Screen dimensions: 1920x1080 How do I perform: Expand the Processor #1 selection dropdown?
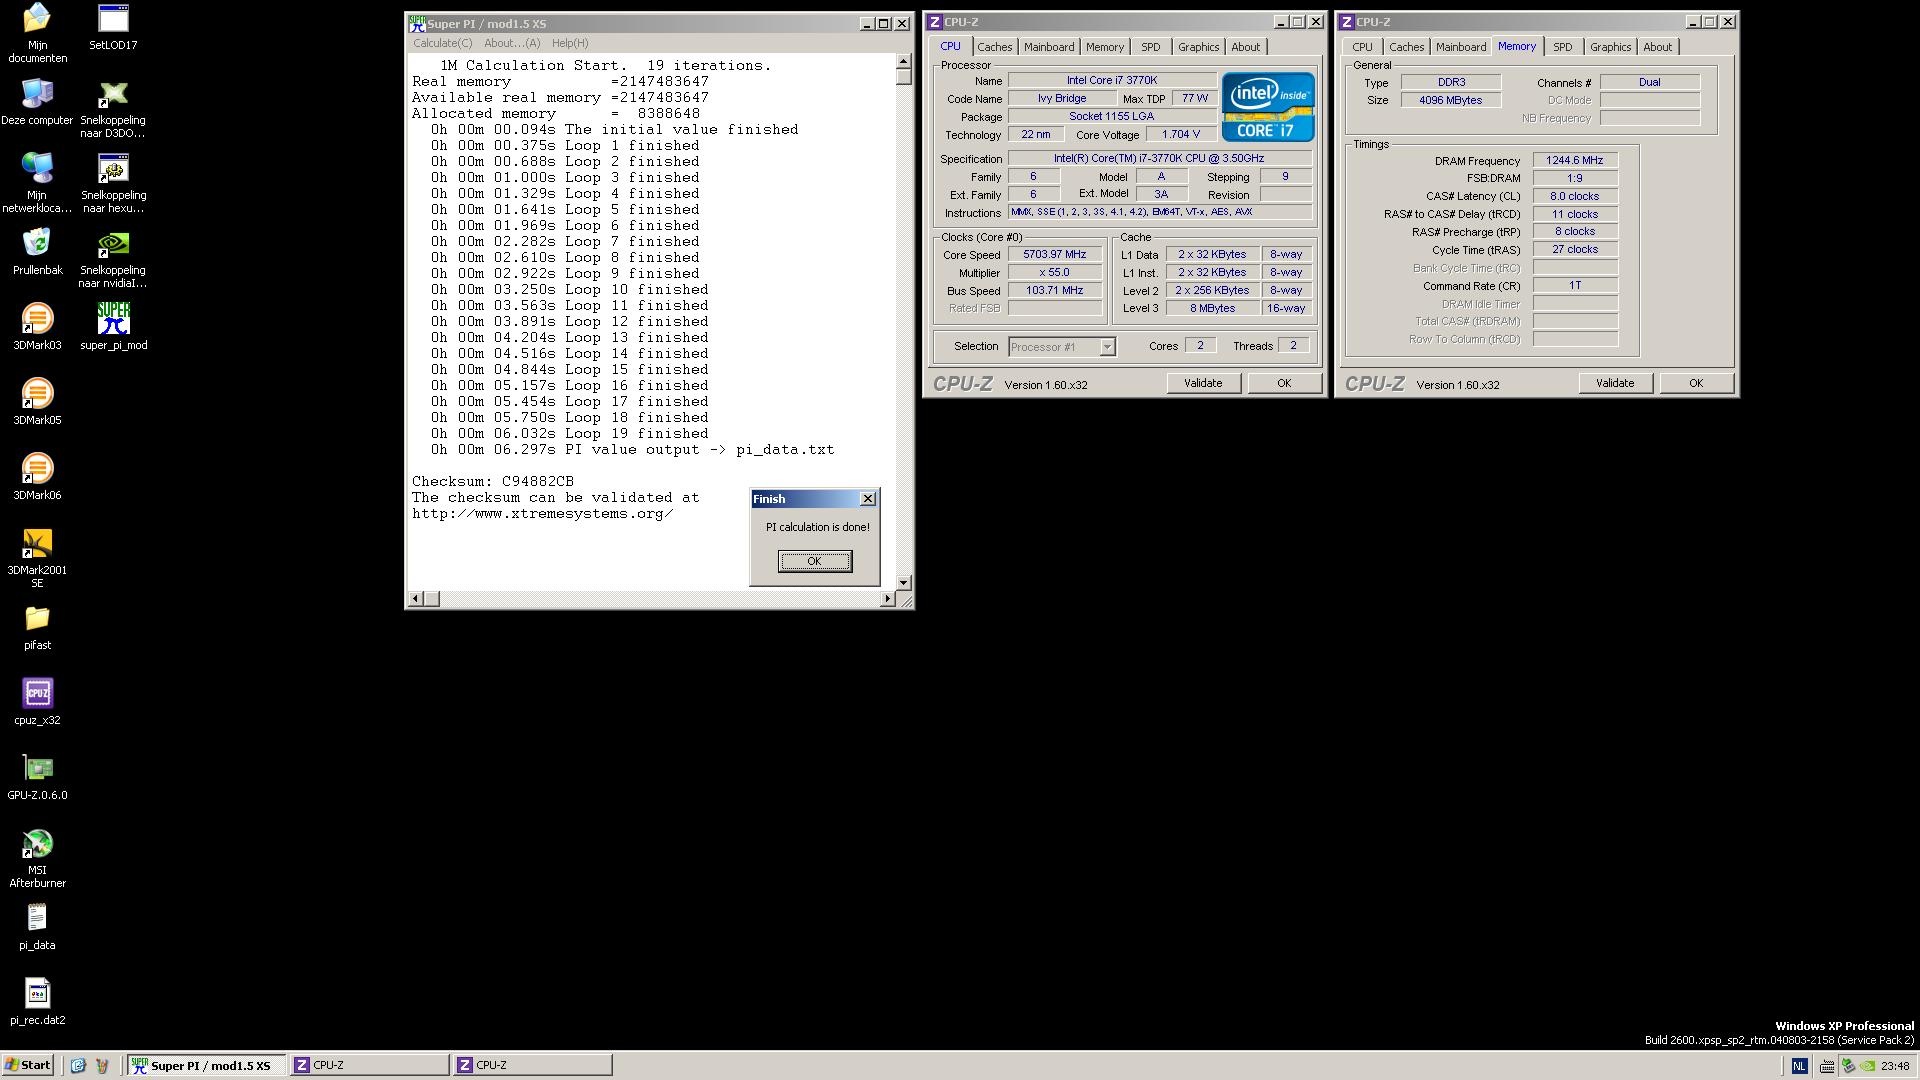click(1107, 347)
